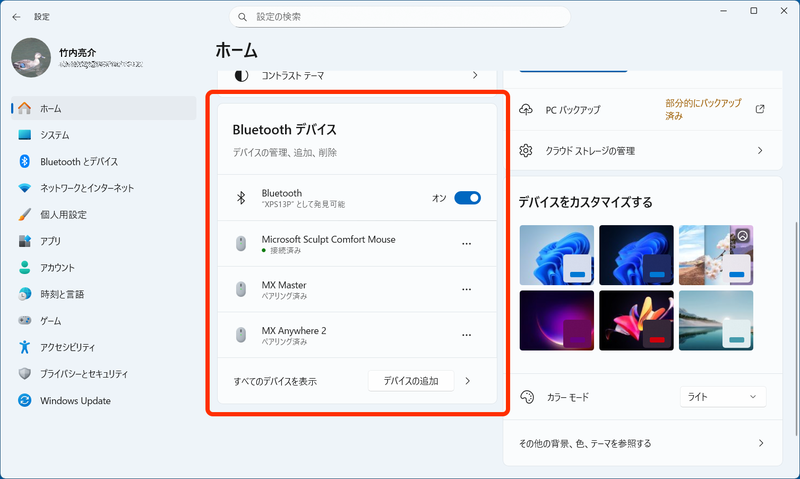Open Windows Update page
The width and height of the screenshot is (800, 479).
[x=104, y=400]
